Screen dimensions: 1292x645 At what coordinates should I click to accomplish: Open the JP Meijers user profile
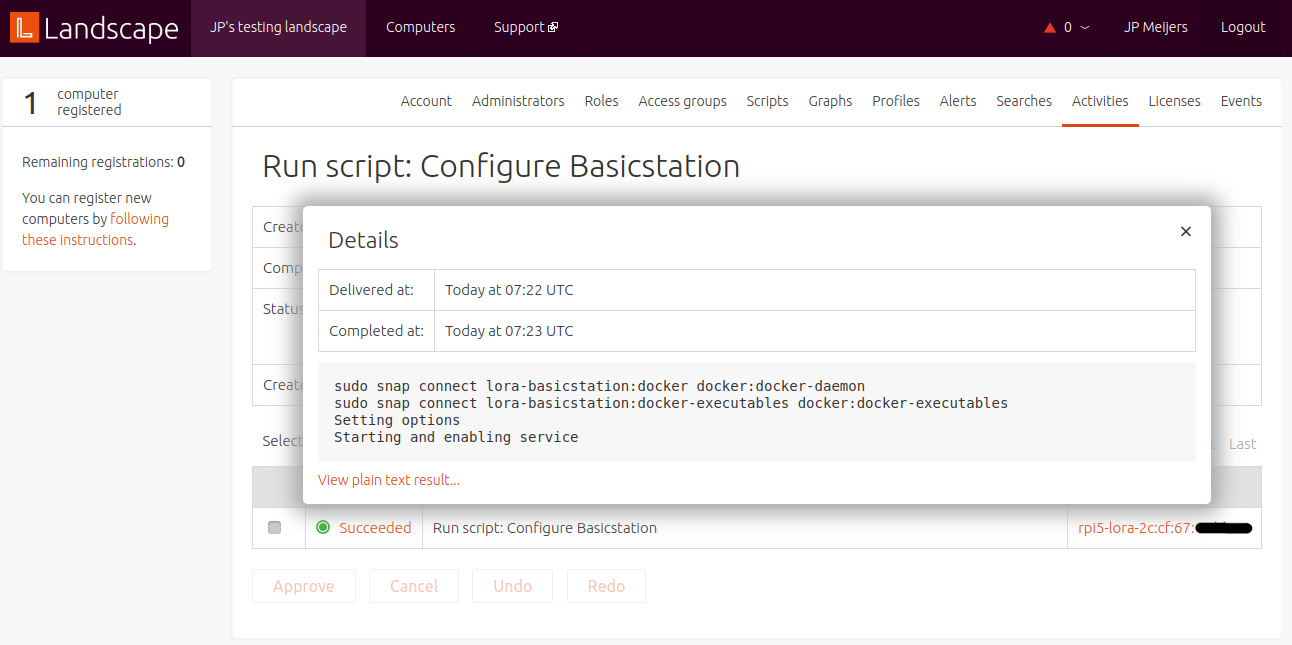[1155, 27]
